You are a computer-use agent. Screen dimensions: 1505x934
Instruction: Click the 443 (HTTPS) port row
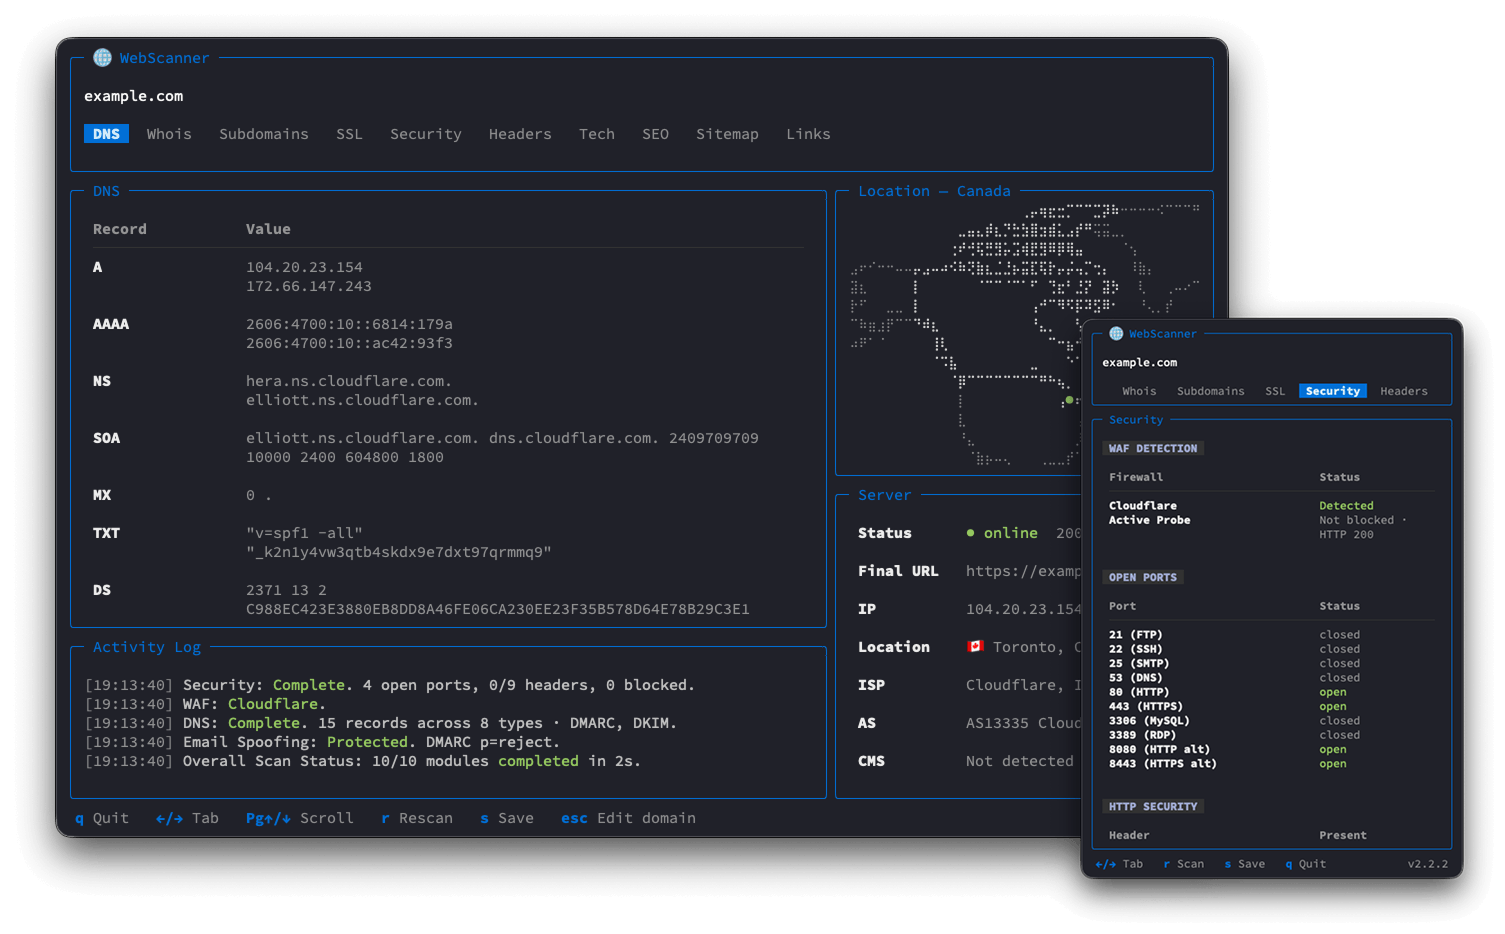click(x=1270, y=706)
